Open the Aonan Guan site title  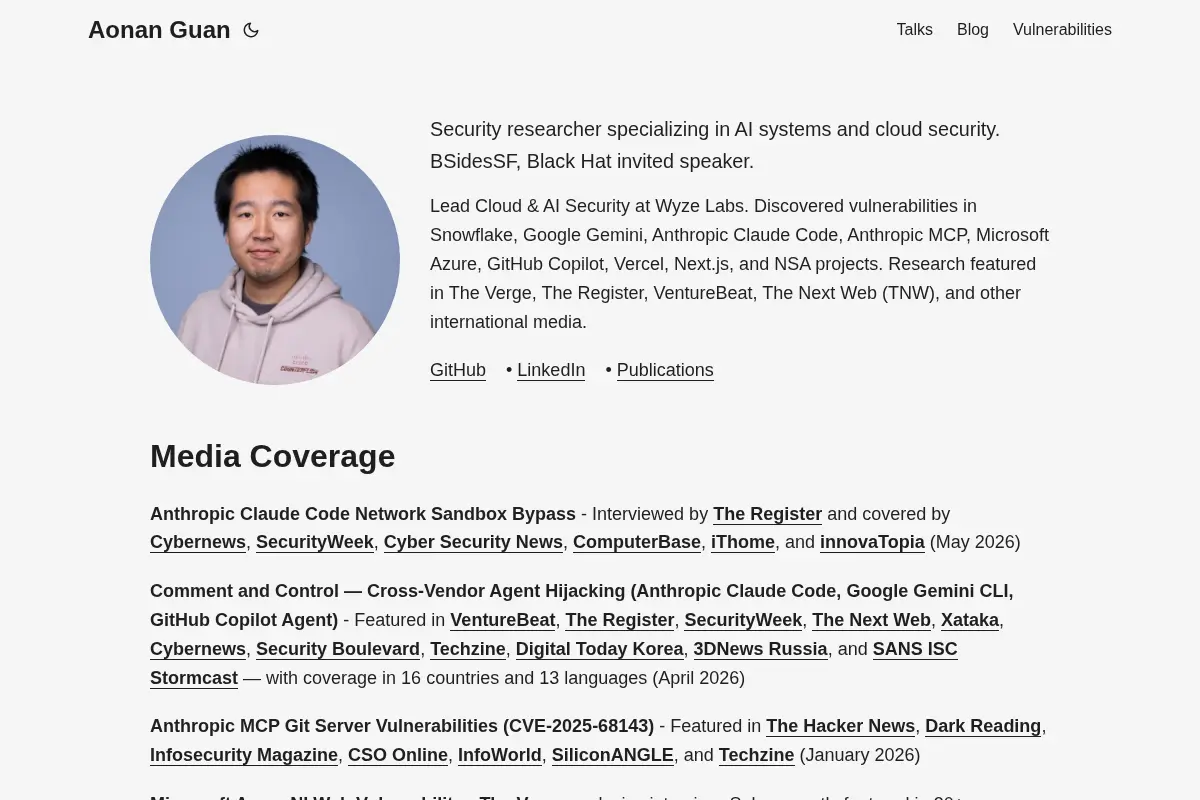tap(159, 30)
